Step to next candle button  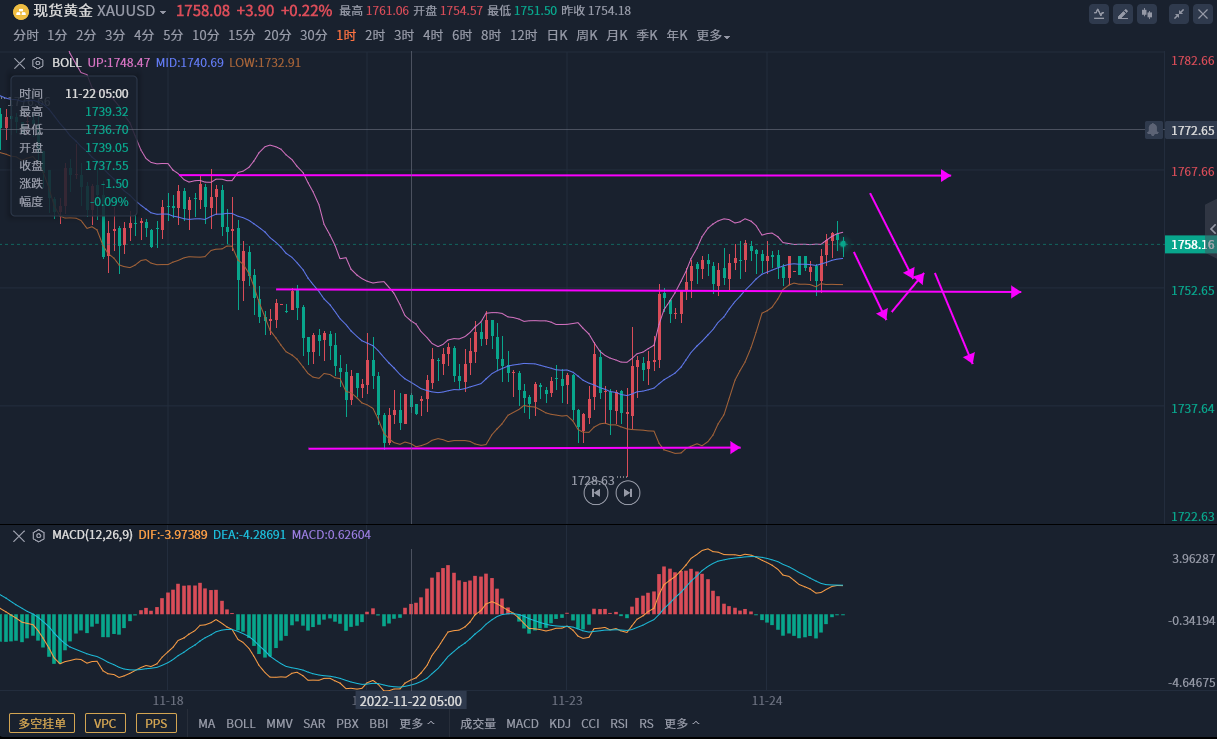[x=628, y=492]
